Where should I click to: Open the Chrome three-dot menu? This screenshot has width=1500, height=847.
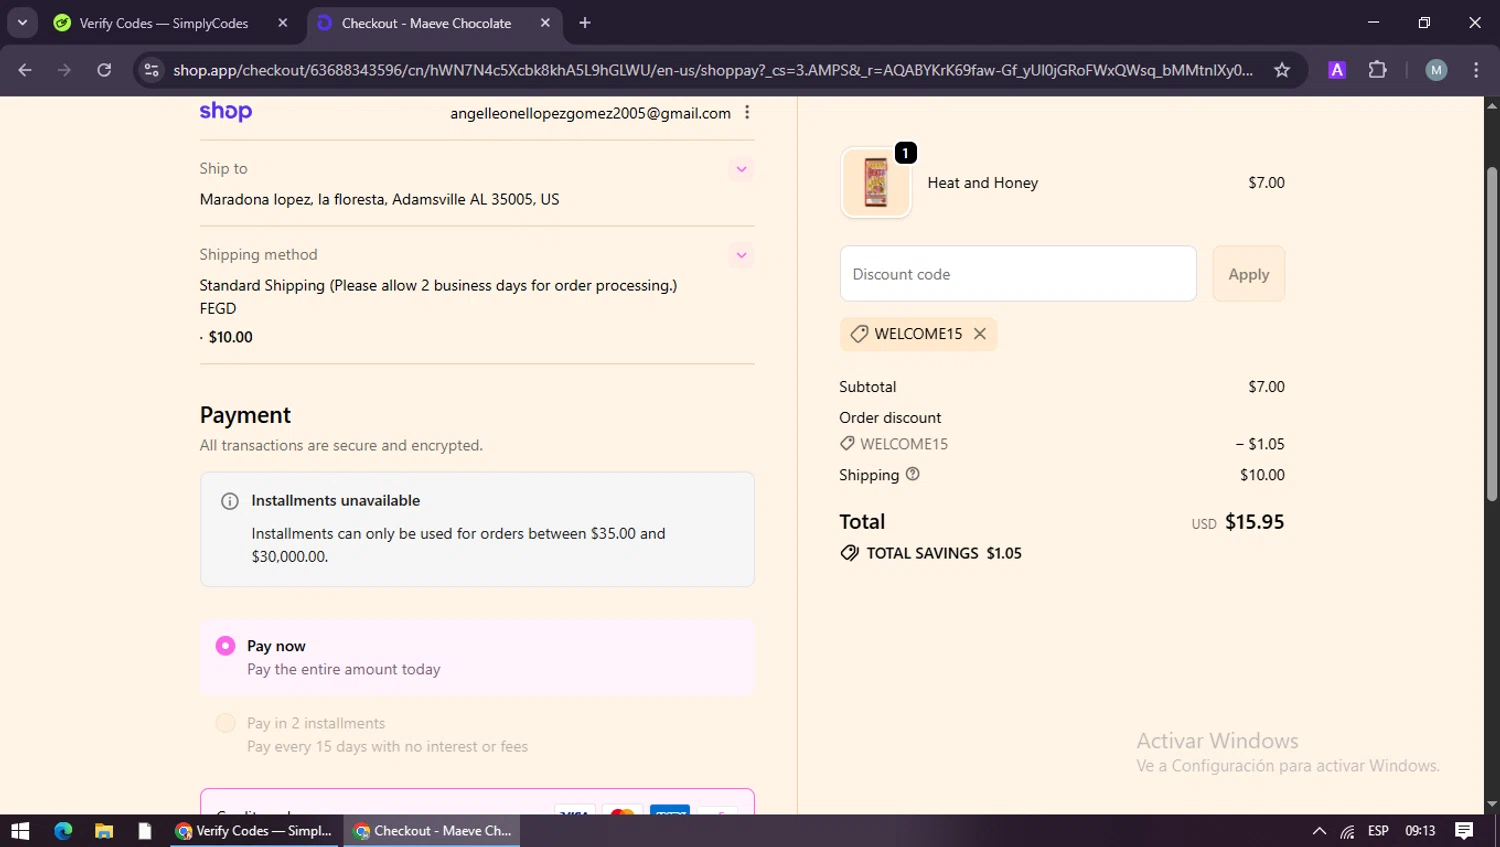point(1476,70)
